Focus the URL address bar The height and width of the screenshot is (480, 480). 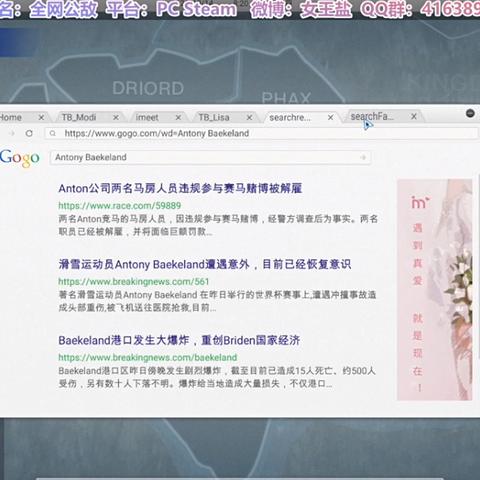(x=262, y=133)
